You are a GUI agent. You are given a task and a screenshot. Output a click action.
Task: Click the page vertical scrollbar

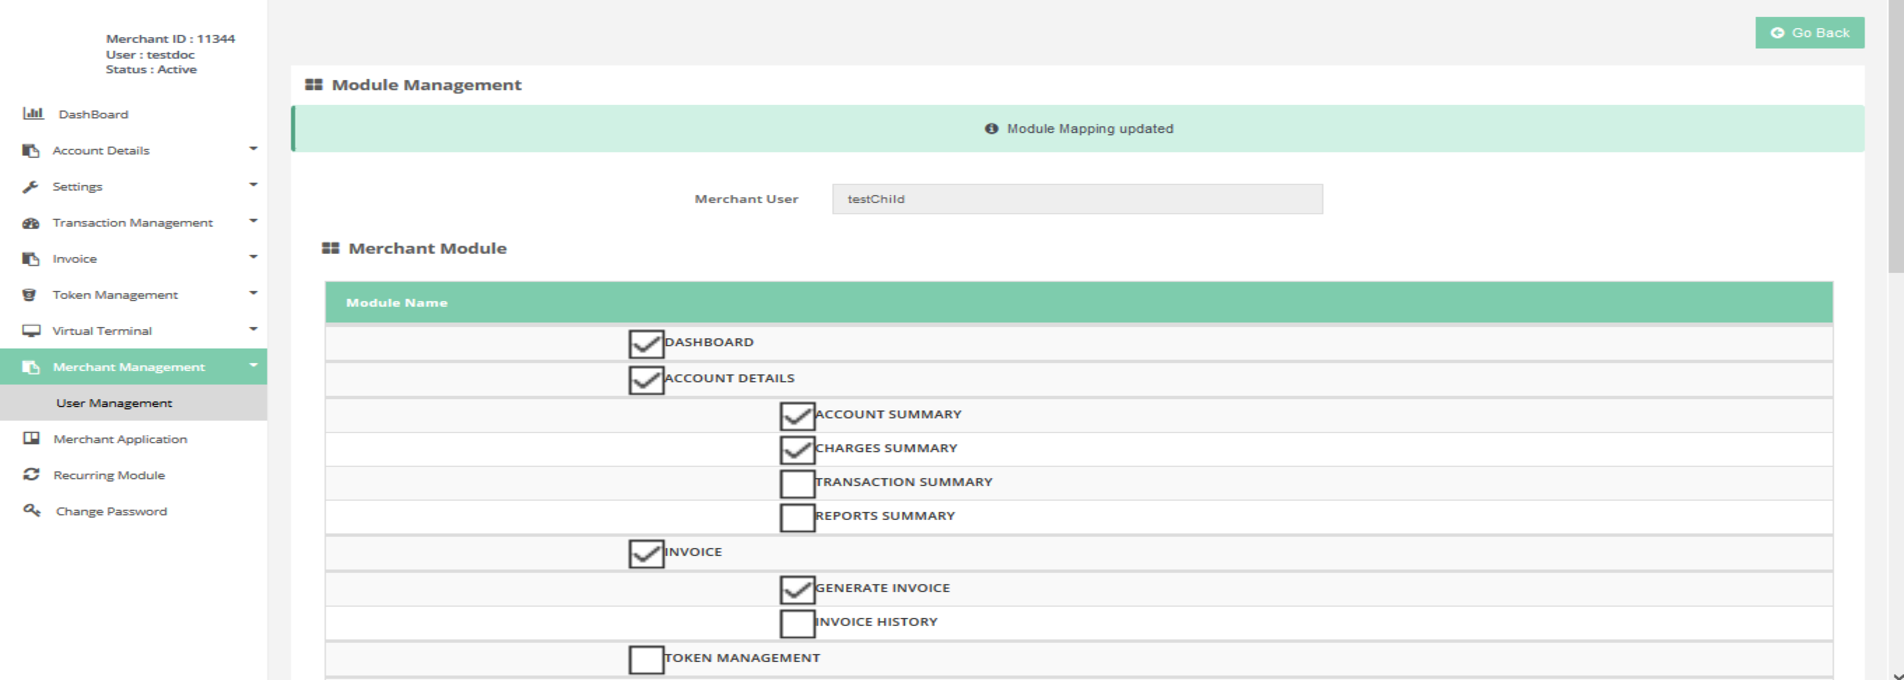click(1895, 140)
